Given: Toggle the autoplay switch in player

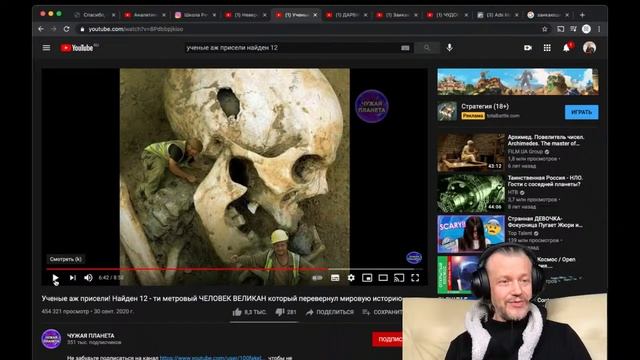Looking at the screenshot, I should 318,278.
